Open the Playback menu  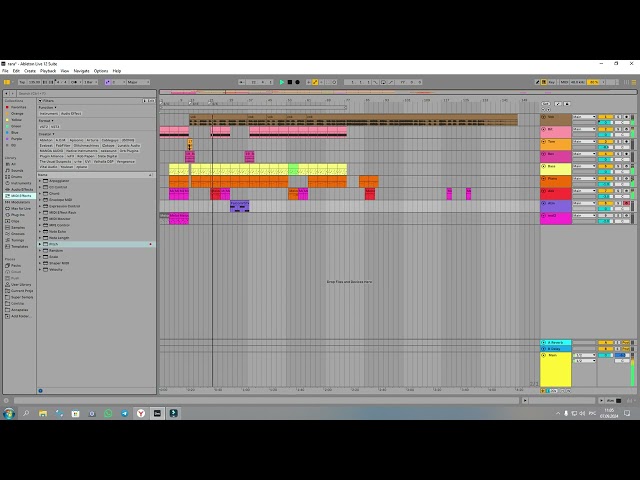48,71
